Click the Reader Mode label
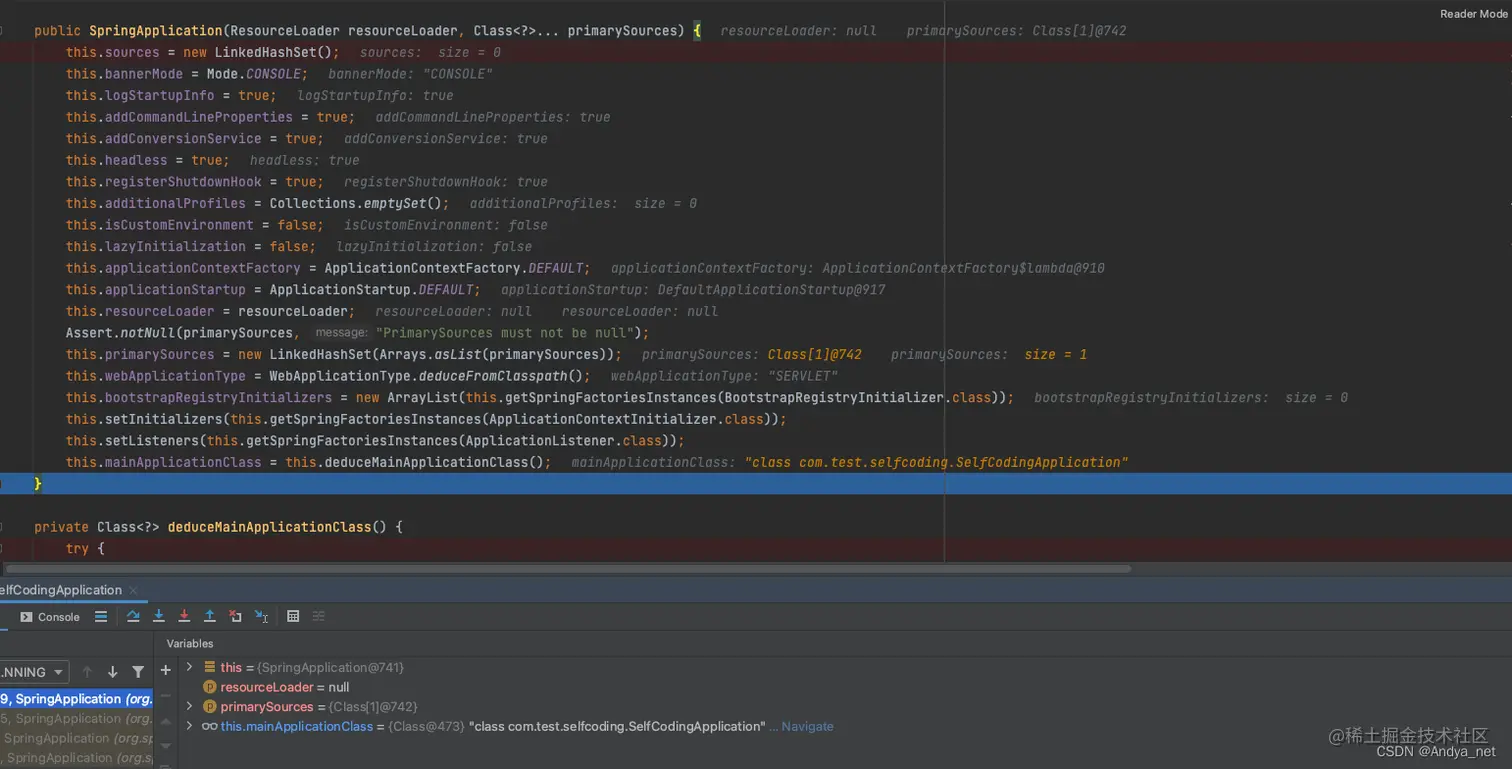This screenshot has height=769, width=1512. [x=1474, y=14]
